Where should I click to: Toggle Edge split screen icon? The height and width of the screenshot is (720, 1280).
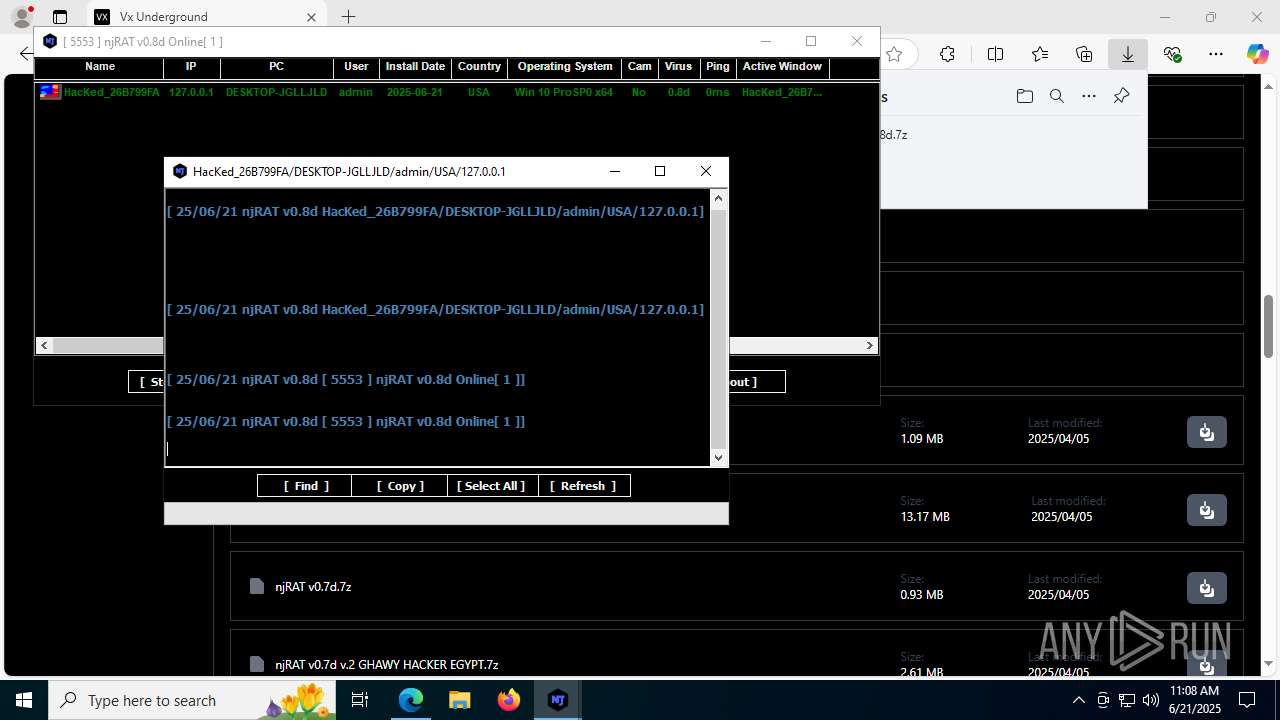coord(995,54)
